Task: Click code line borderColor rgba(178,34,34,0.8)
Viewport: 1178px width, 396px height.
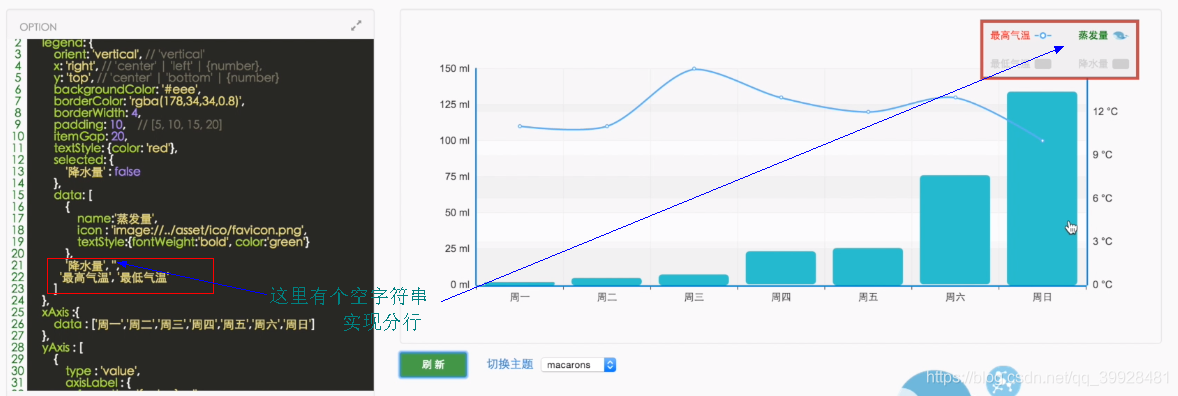Action: [x=150, y=101]
